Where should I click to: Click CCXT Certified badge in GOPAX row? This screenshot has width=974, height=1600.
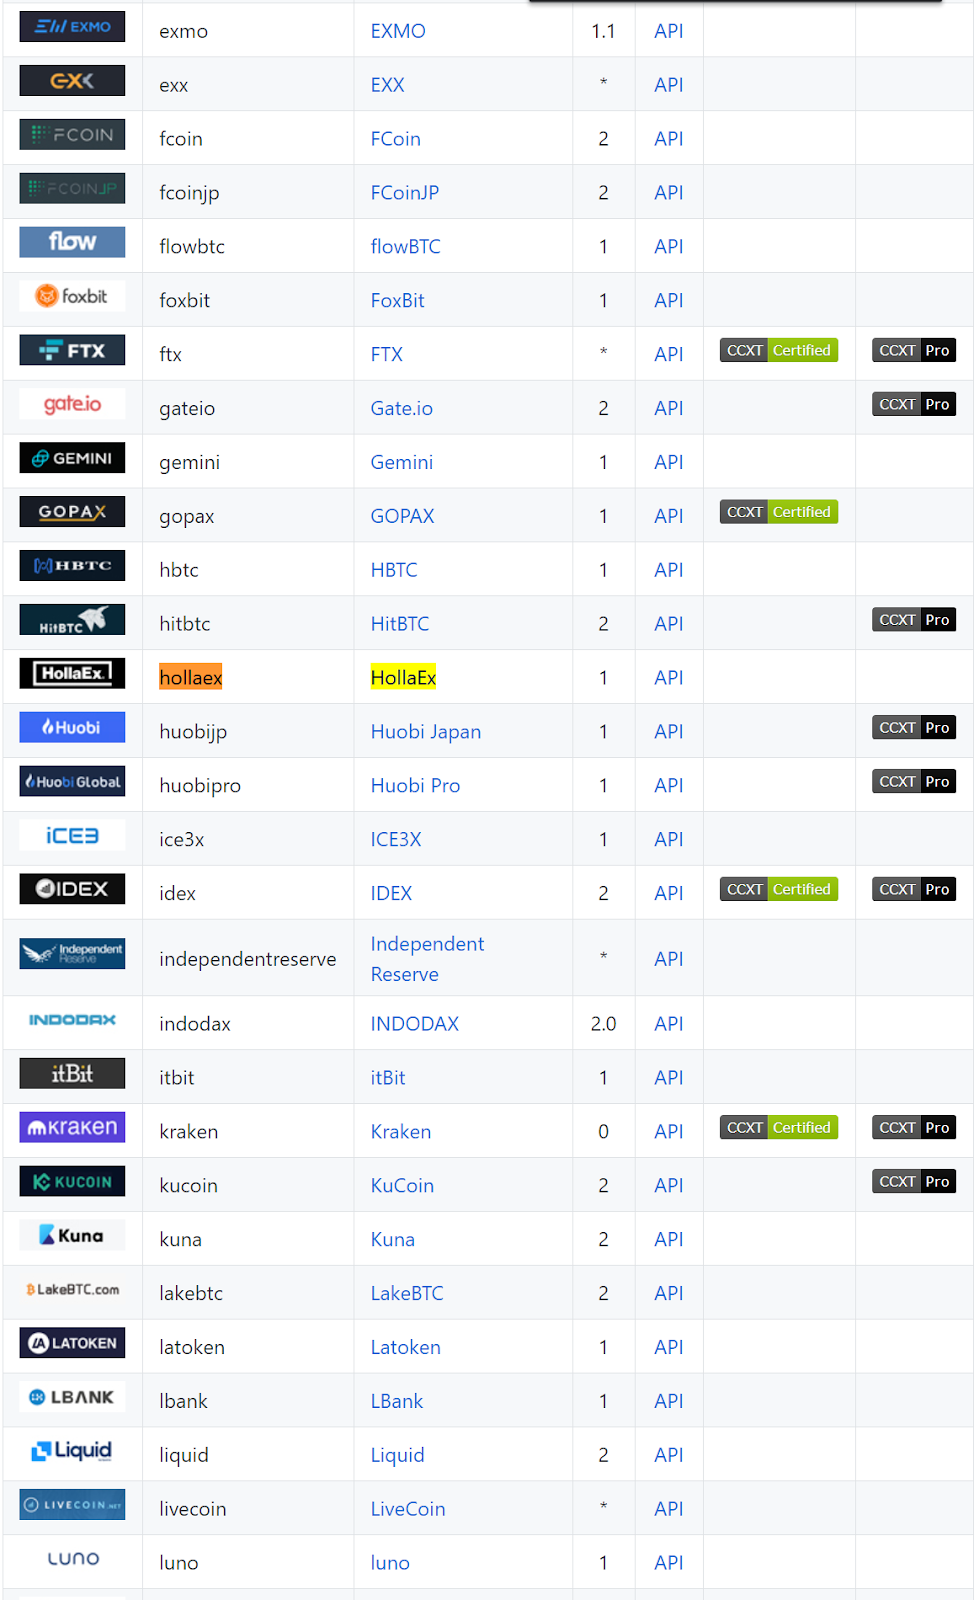coord(779,512)
